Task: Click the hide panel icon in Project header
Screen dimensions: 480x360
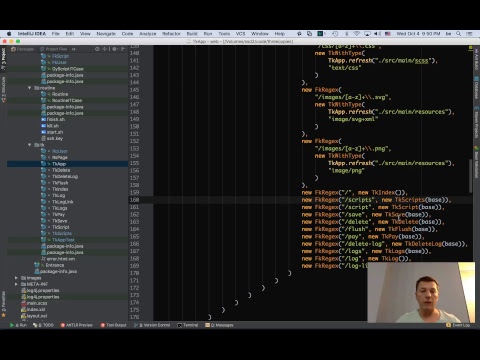Action: tap(123, 49)
